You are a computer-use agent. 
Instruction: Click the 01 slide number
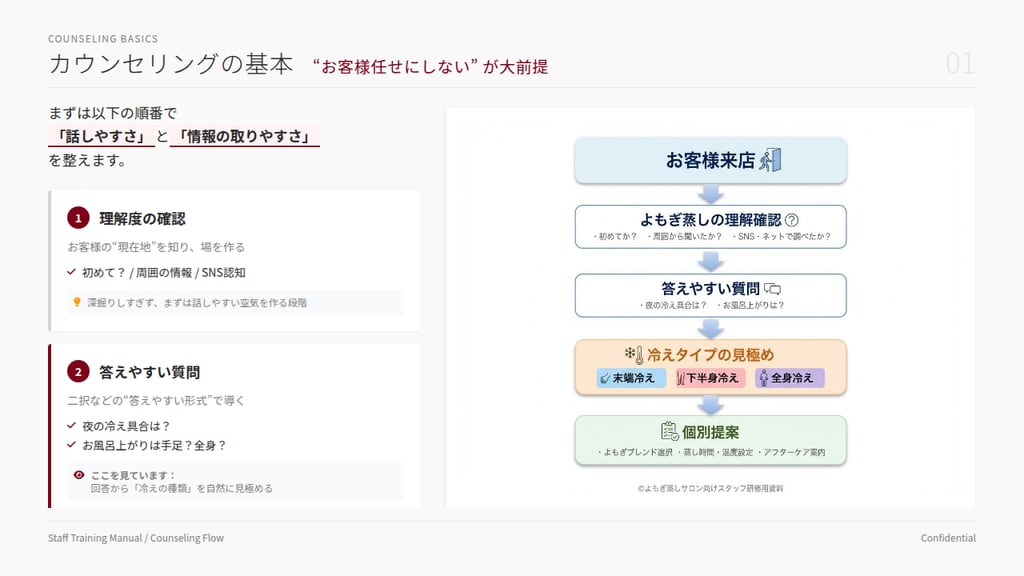tap(959, 64)
